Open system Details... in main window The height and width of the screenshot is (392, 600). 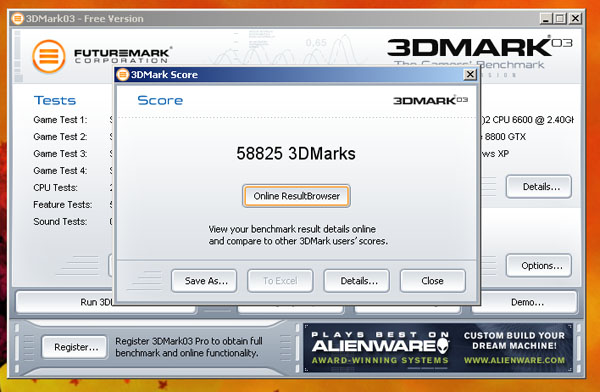tap(539, 187)
